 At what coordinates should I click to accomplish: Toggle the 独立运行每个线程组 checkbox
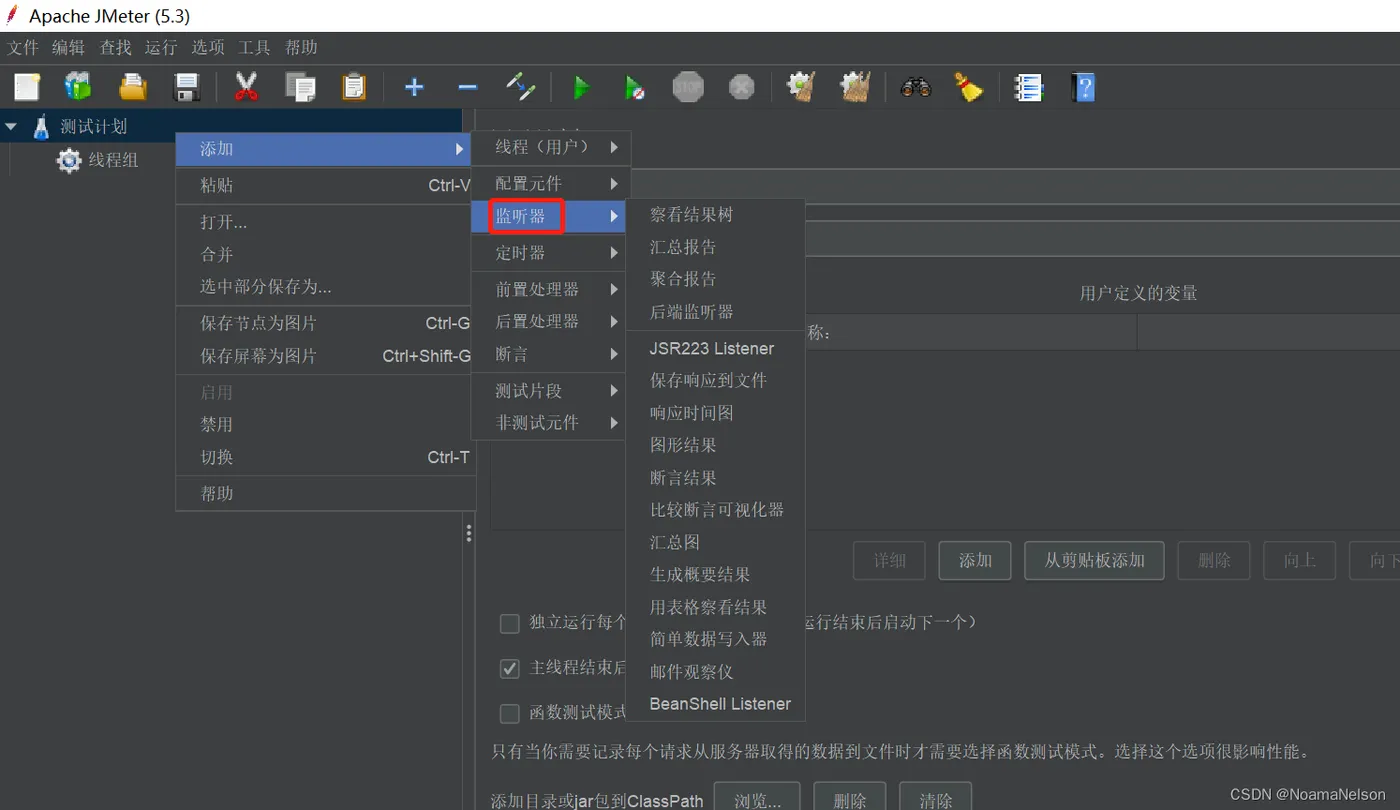pos(510,624)
